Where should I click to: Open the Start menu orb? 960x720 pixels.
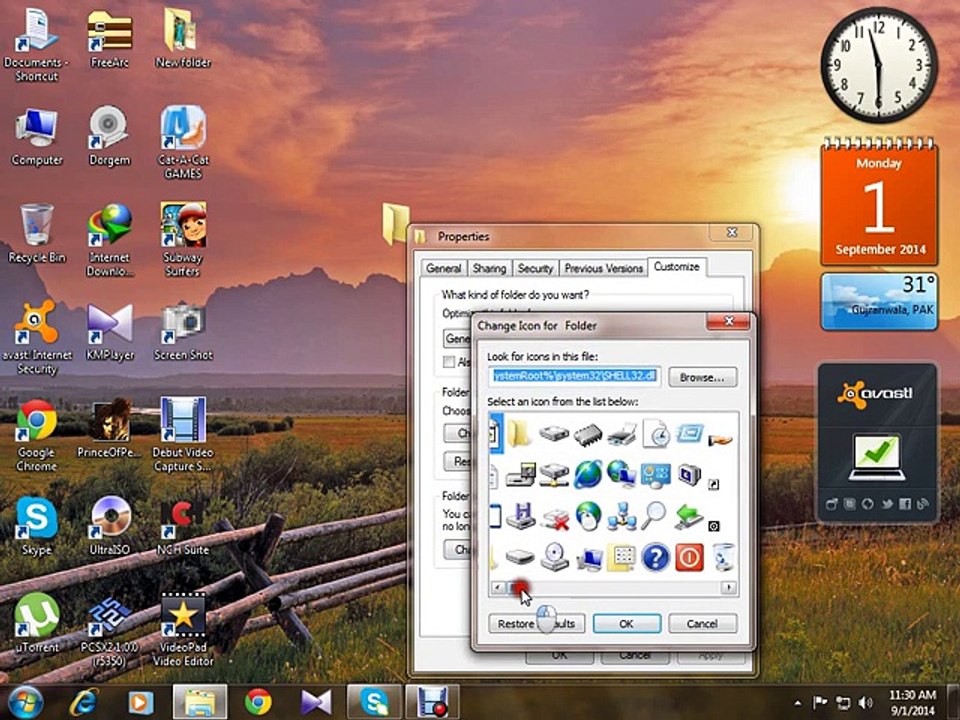(x=25, y=702)
